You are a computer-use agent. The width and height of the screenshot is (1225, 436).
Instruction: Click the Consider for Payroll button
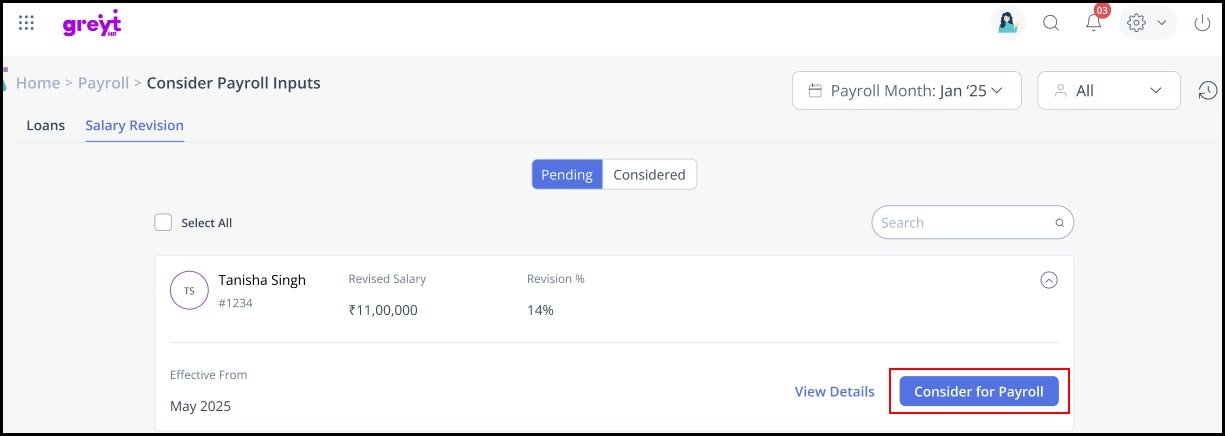tap(978, 392)
